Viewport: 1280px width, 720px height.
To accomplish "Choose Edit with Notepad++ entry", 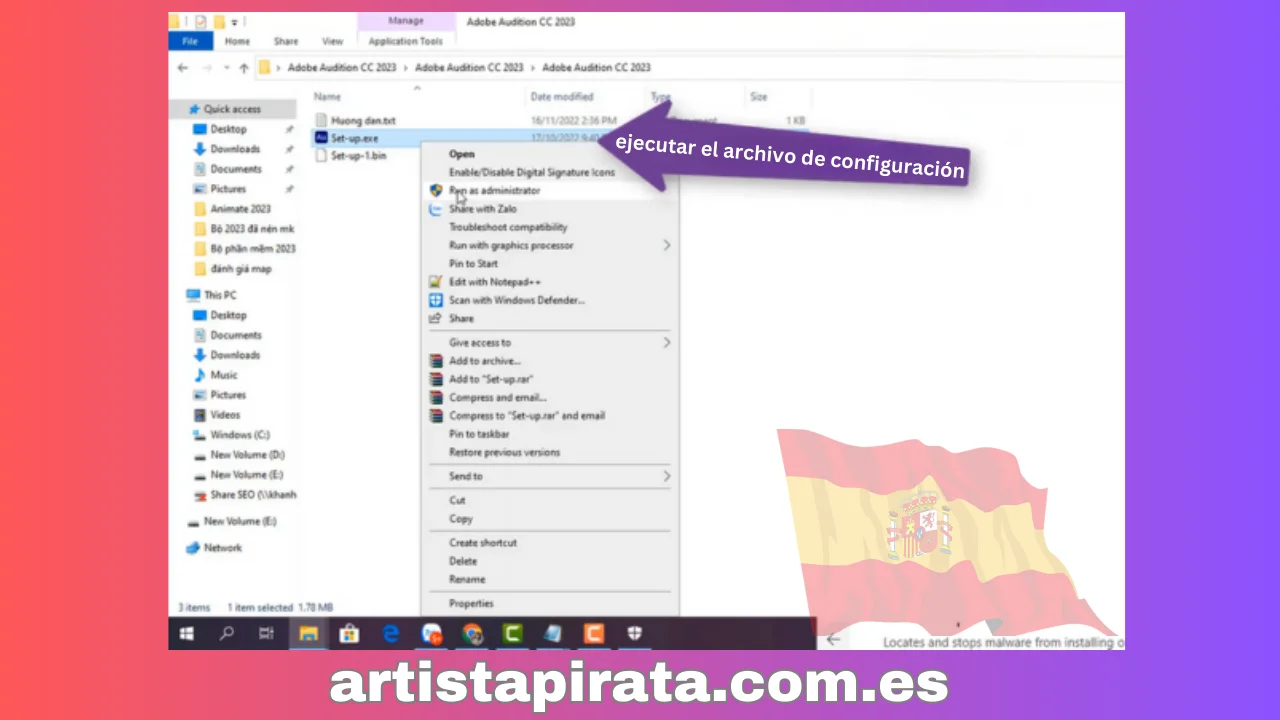I will pyautogui.click(x=495, y=282).
